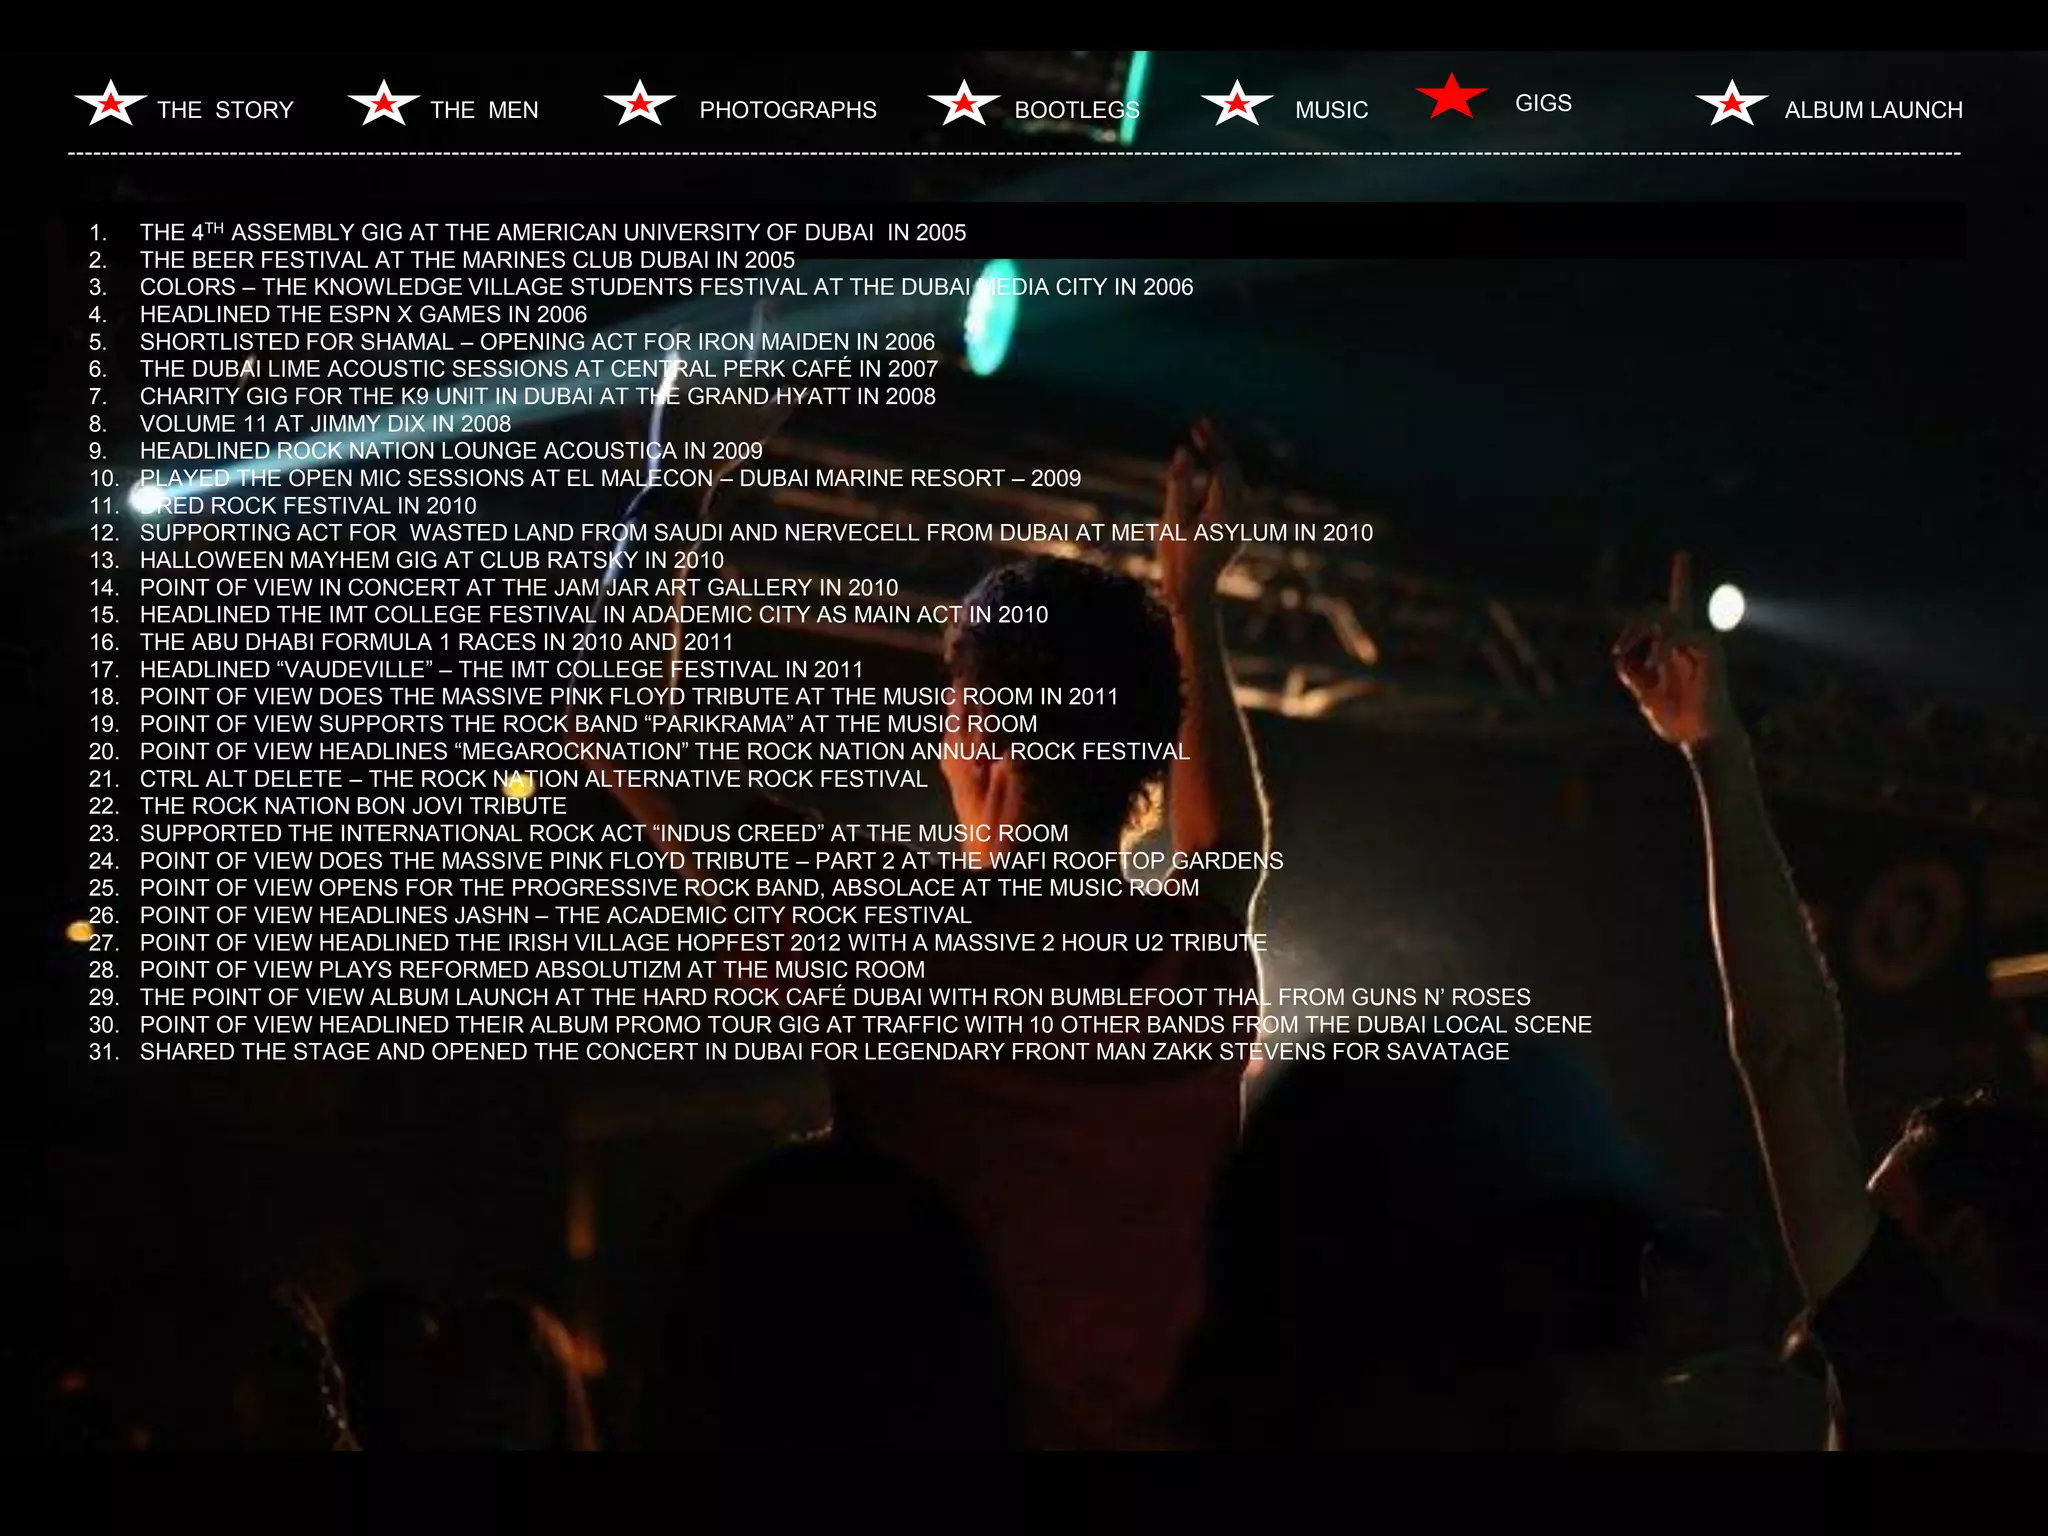Click the opening act for Iron Maiden entry

pyautogui.click(x=537, y=342)
